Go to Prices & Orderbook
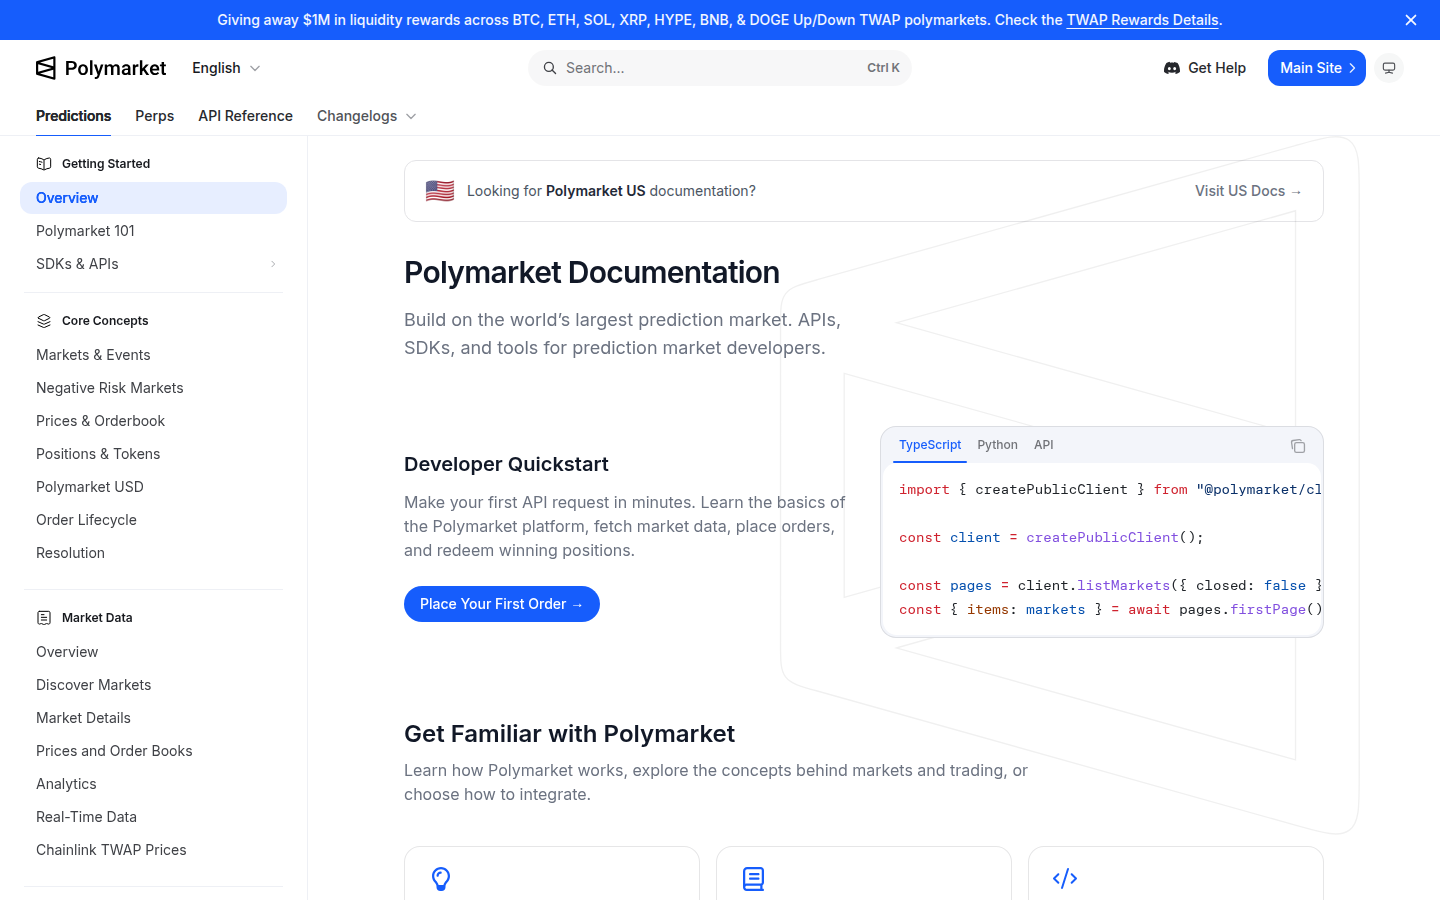Viewport: 1440px width, 900px height. (153, 421)
